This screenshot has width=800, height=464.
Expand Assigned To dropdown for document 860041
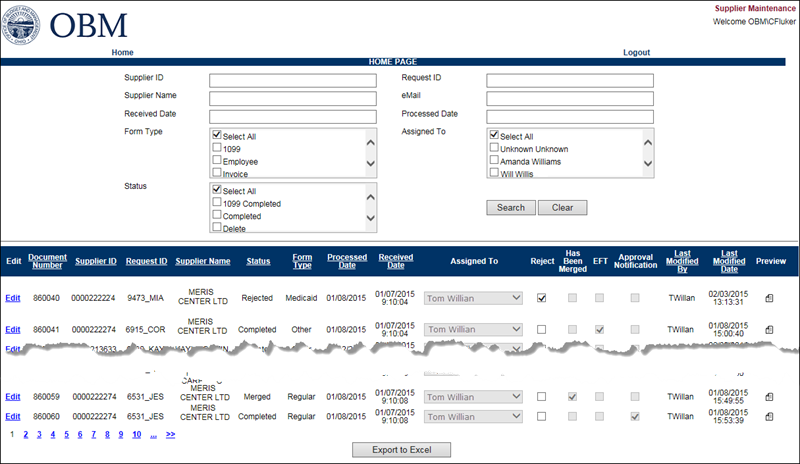515,329
